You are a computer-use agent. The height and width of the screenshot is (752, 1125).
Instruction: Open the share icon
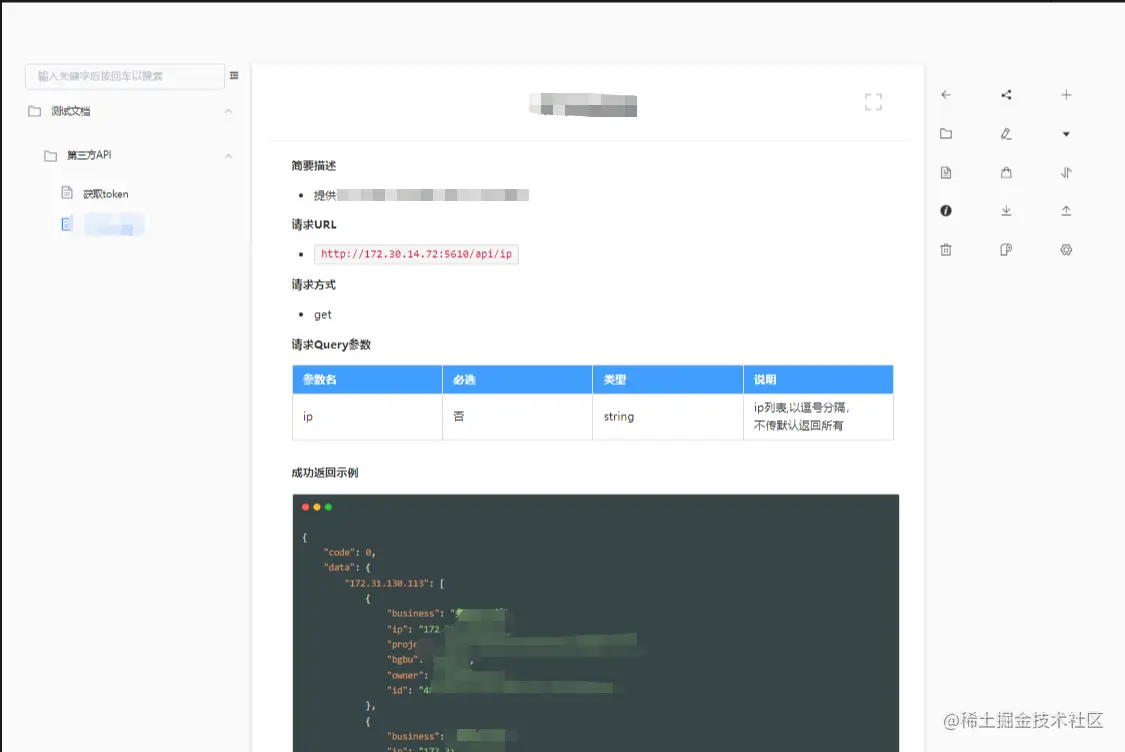[1006, 95]
